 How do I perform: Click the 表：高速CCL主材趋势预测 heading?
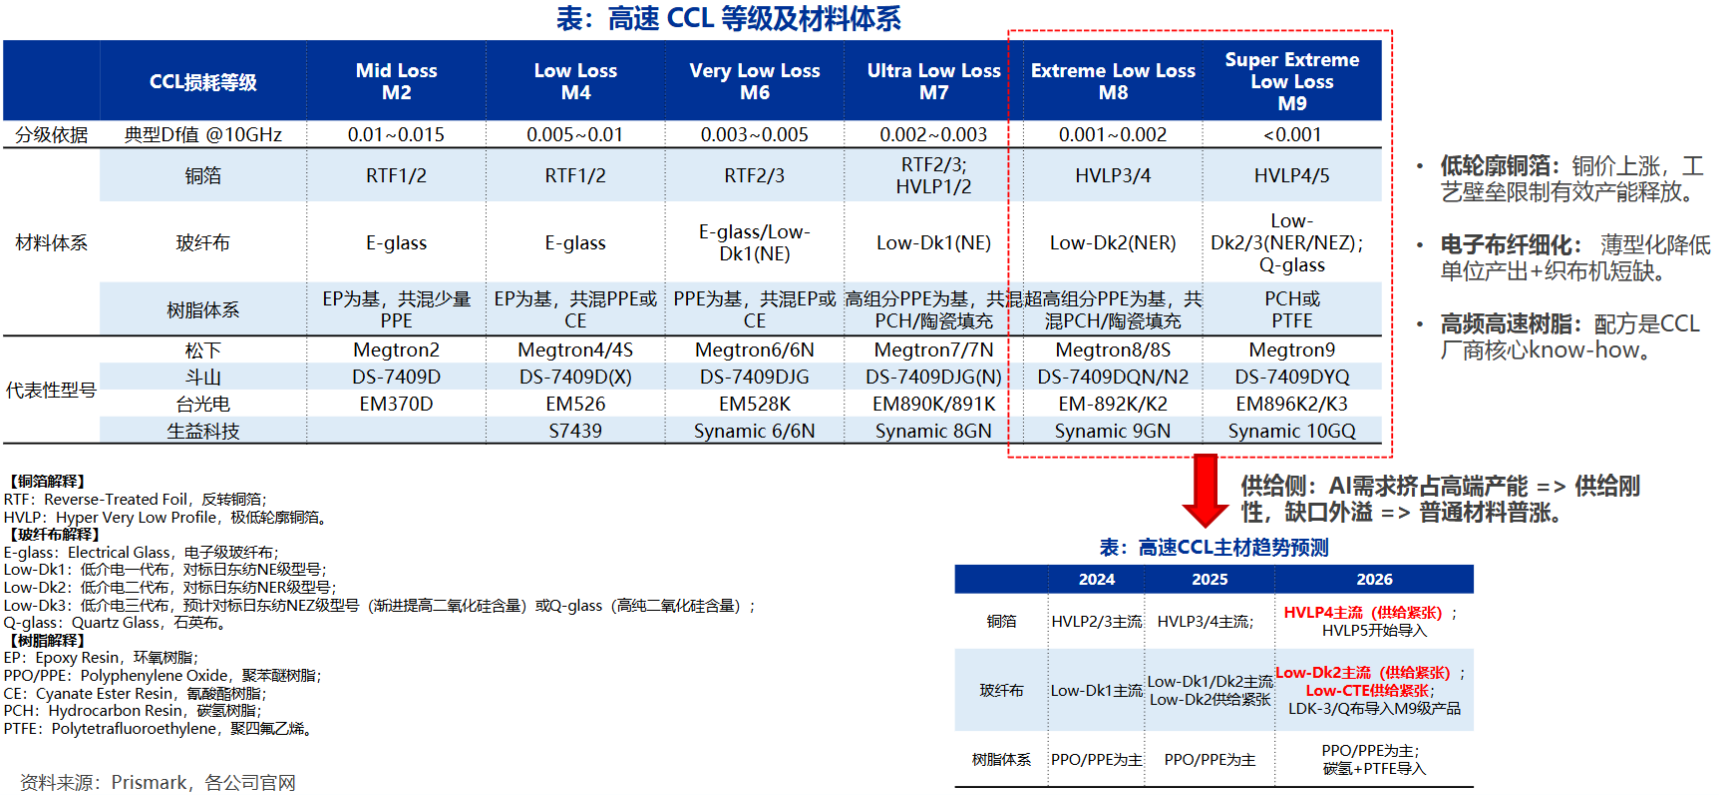pyautogui.click(x=1214, y=547)
